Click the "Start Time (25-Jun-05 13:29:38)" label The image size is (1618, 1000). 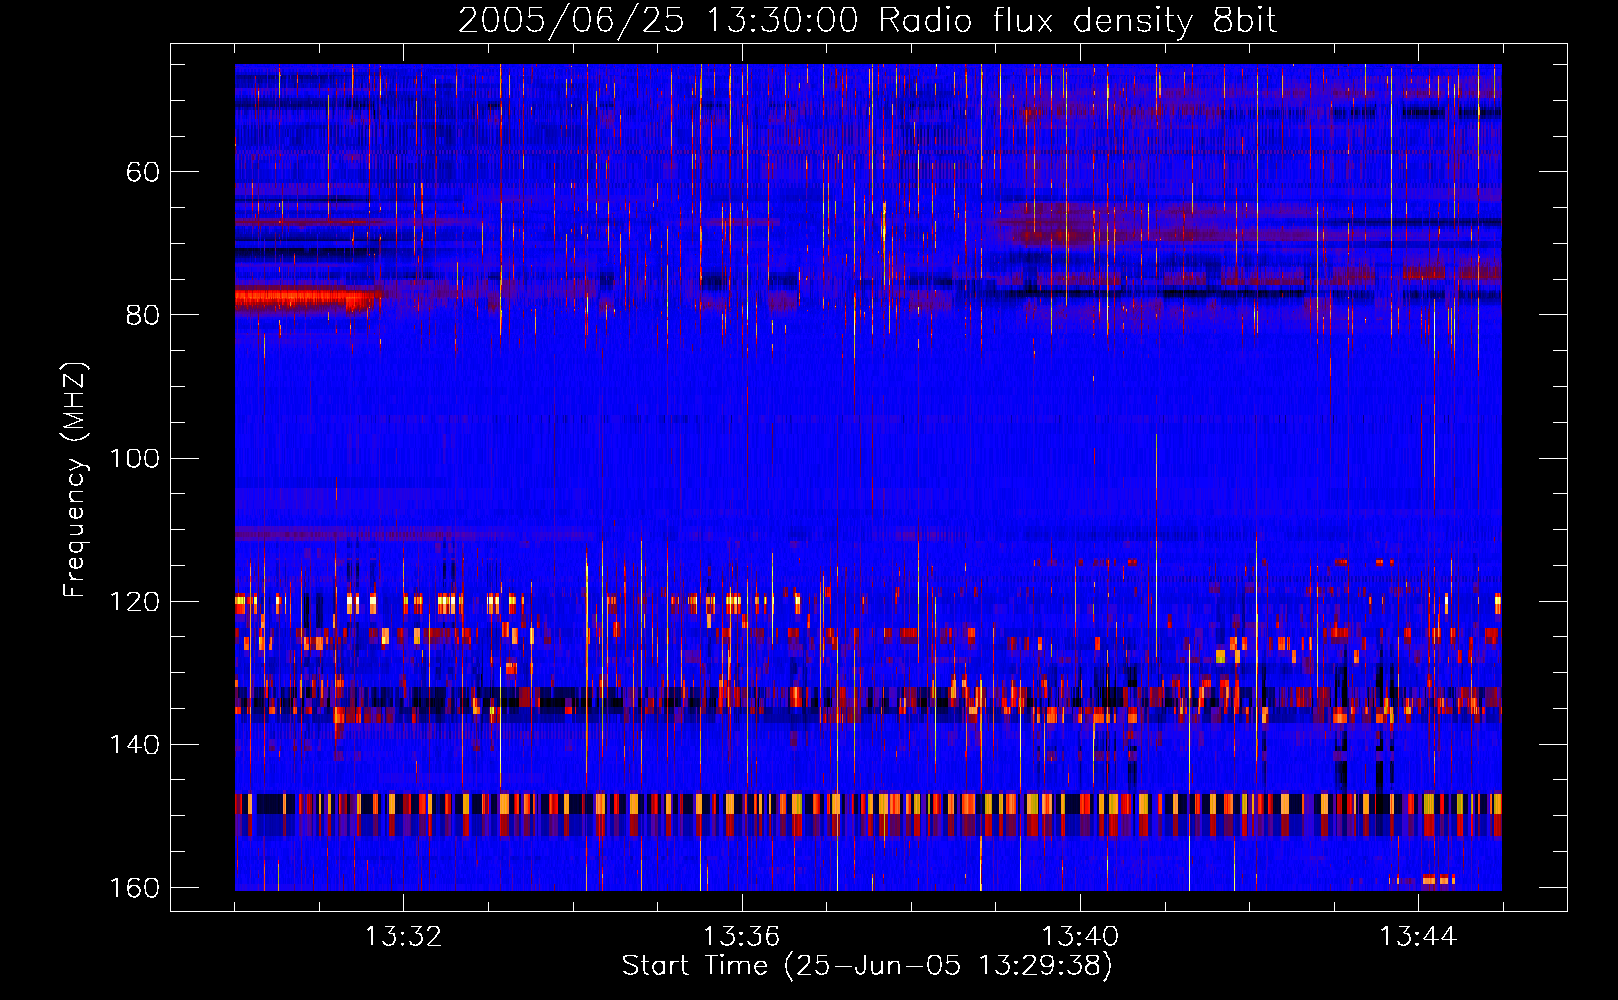coord(867,966)
